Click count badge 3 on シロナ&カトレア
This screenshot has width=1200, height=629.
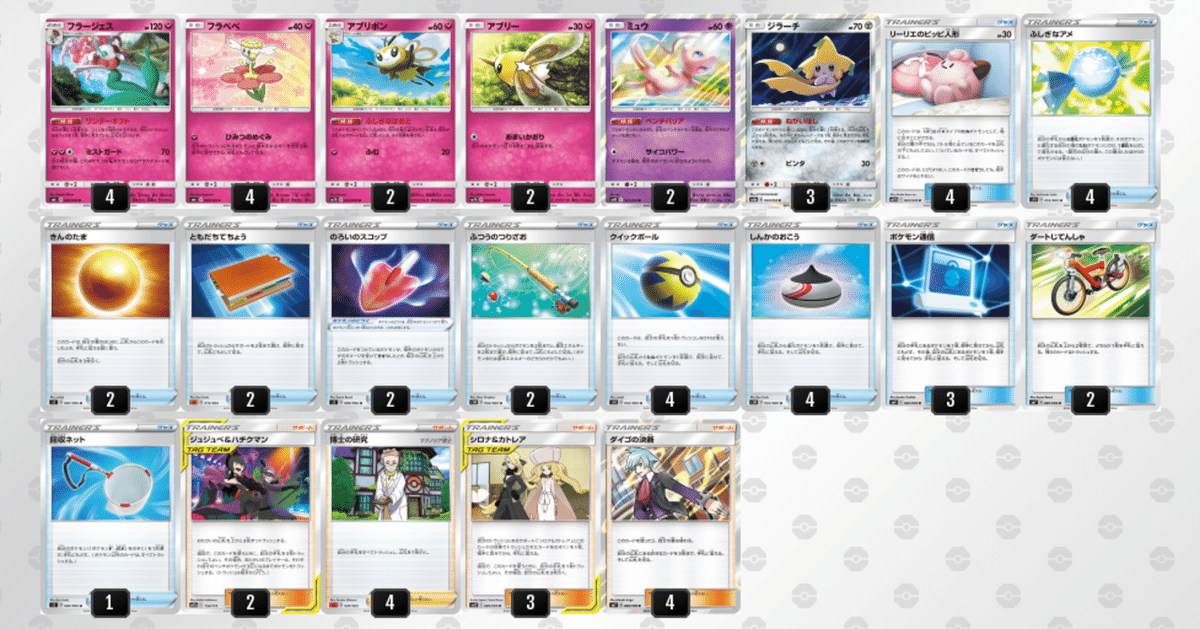click(x=531, y=601)
